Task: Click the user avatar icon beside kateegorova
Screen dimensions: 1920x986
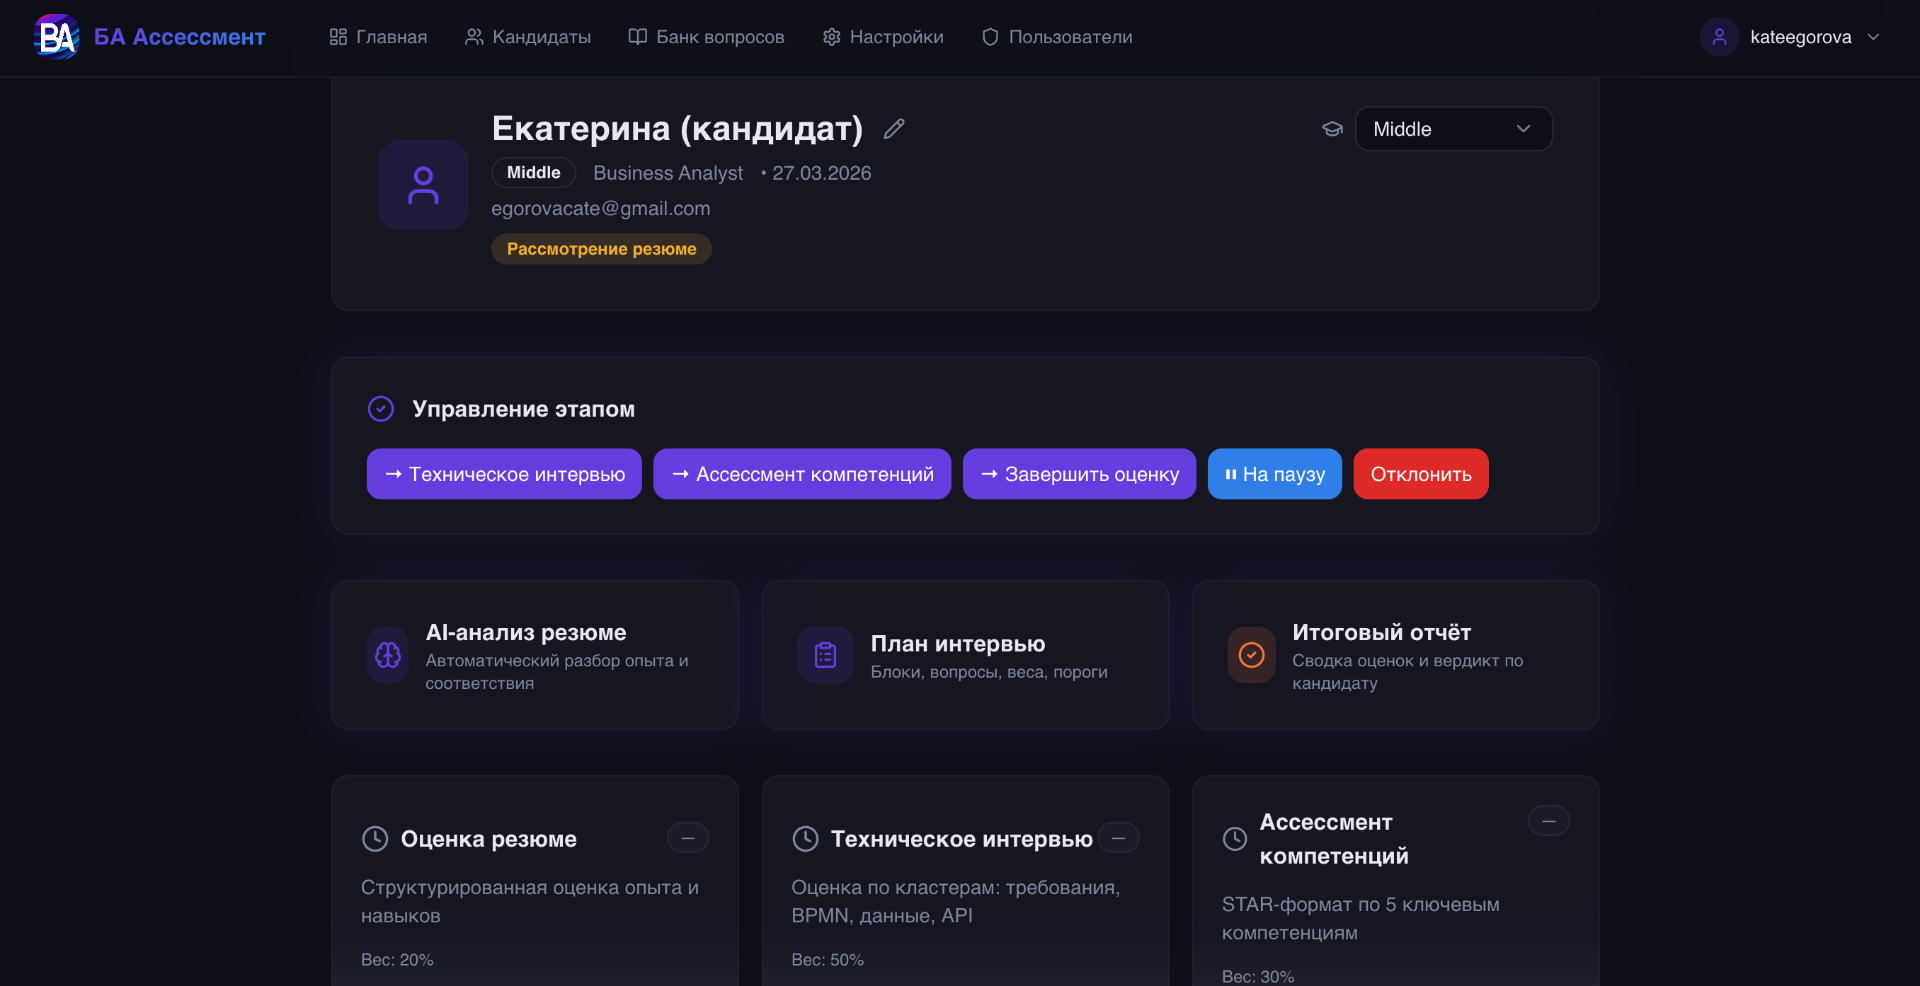Action: pyautogui.click(x=1719, y=37)
